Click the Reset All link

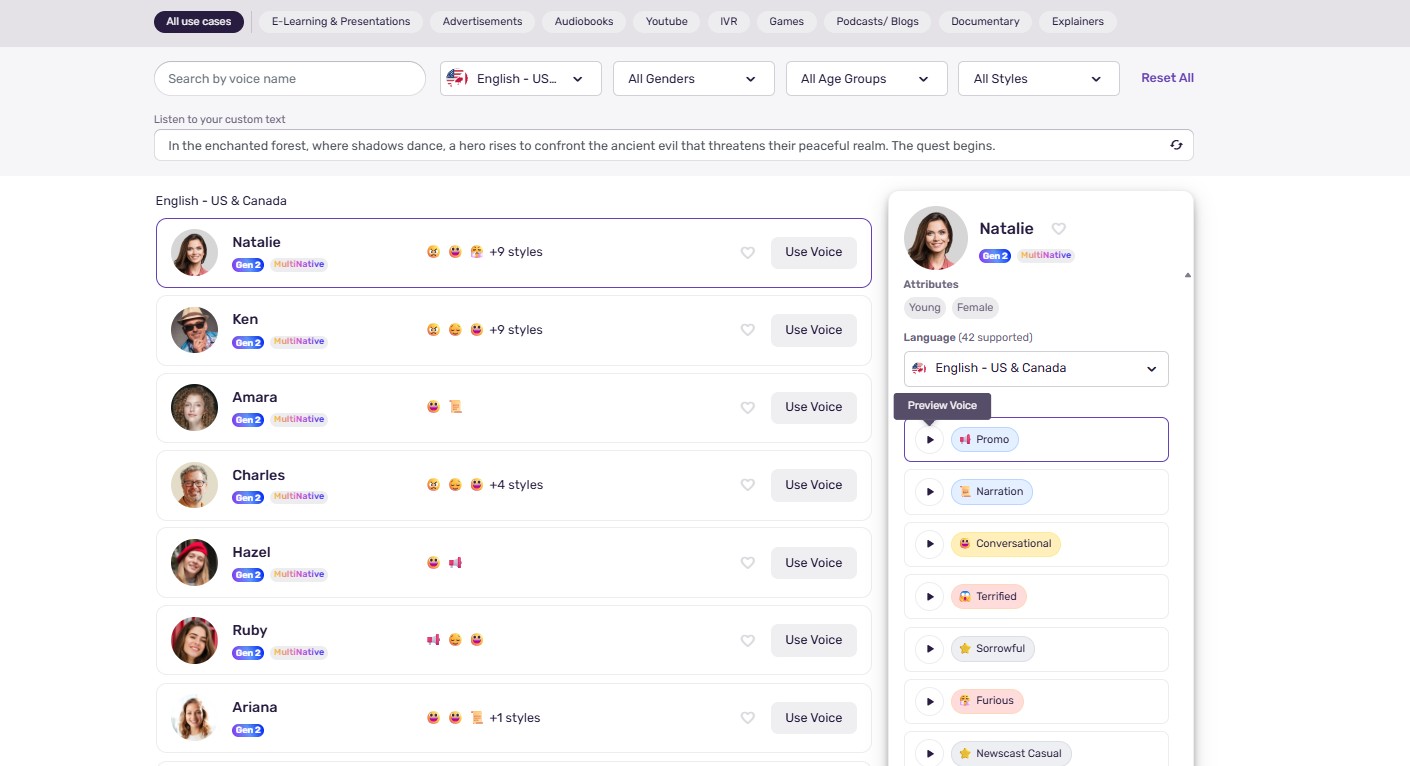click(x=1167, y=78)
